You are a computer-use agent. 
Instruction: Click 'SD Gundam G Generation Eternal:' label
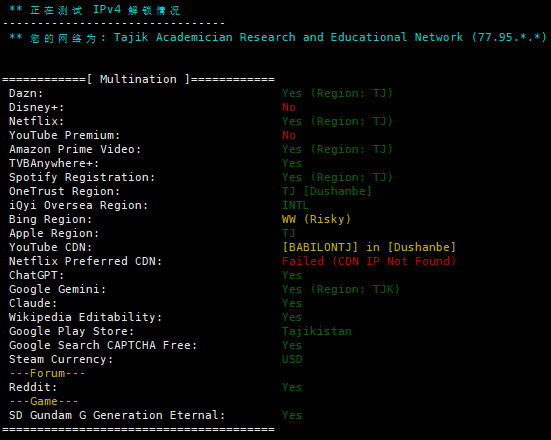click(x=117, y=415)
